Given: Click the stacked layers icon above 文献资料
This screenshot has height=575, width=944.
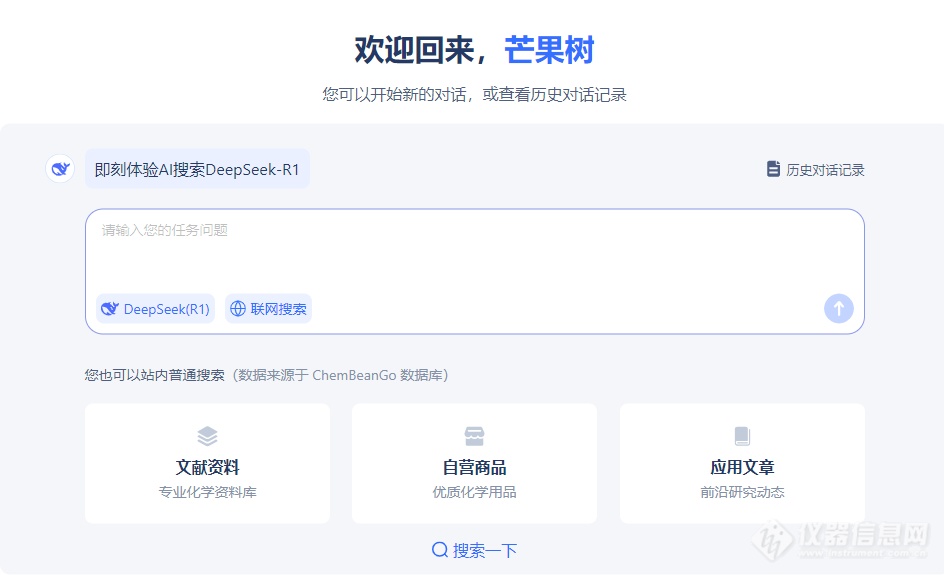Looking at the screenshot, I should (207, 436).
